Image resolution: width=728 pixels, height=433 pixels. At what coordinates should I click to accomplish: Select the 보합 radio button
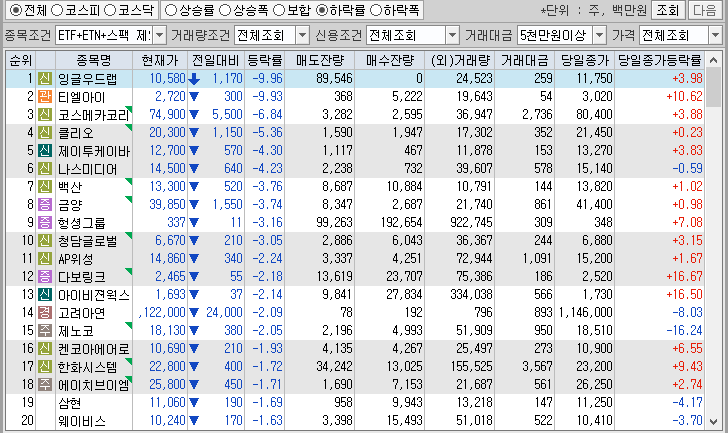tap(279, 10)
